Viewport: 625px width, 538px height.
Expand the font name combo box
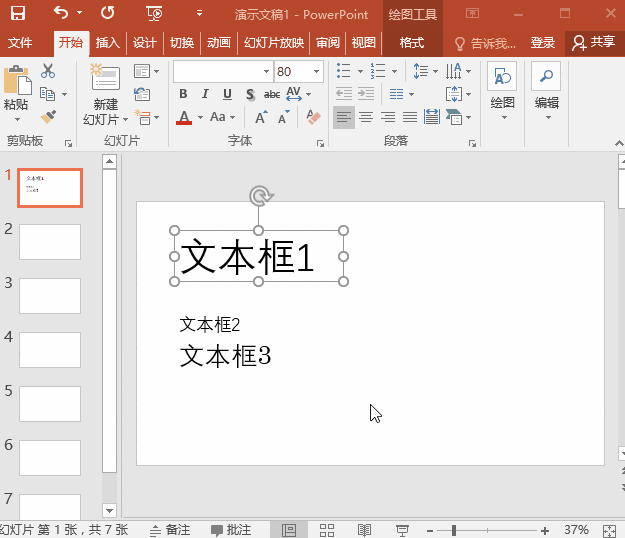pos(266,72)
